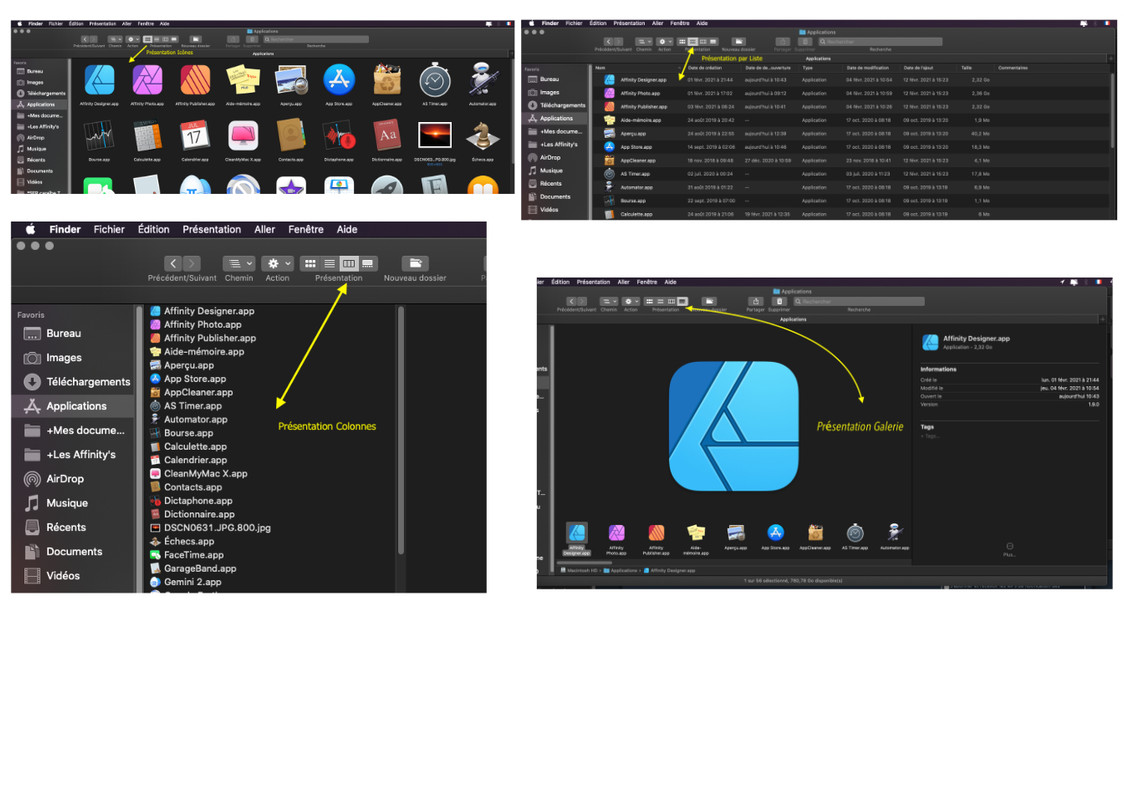Select the Automator.app robot icon in the icon grid
1124x800 pixels.
pyautogui.click(x=482, y=79)
